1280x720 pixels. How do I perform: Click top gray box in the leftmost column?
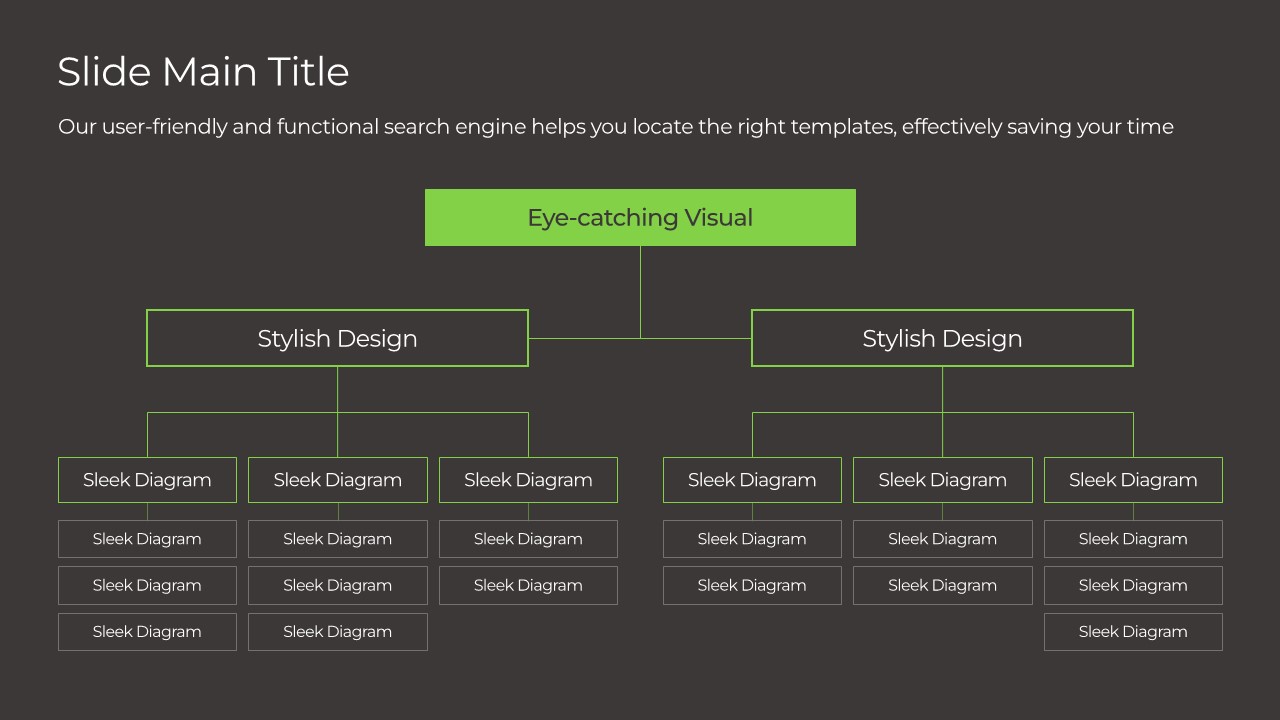pos(147,539)
